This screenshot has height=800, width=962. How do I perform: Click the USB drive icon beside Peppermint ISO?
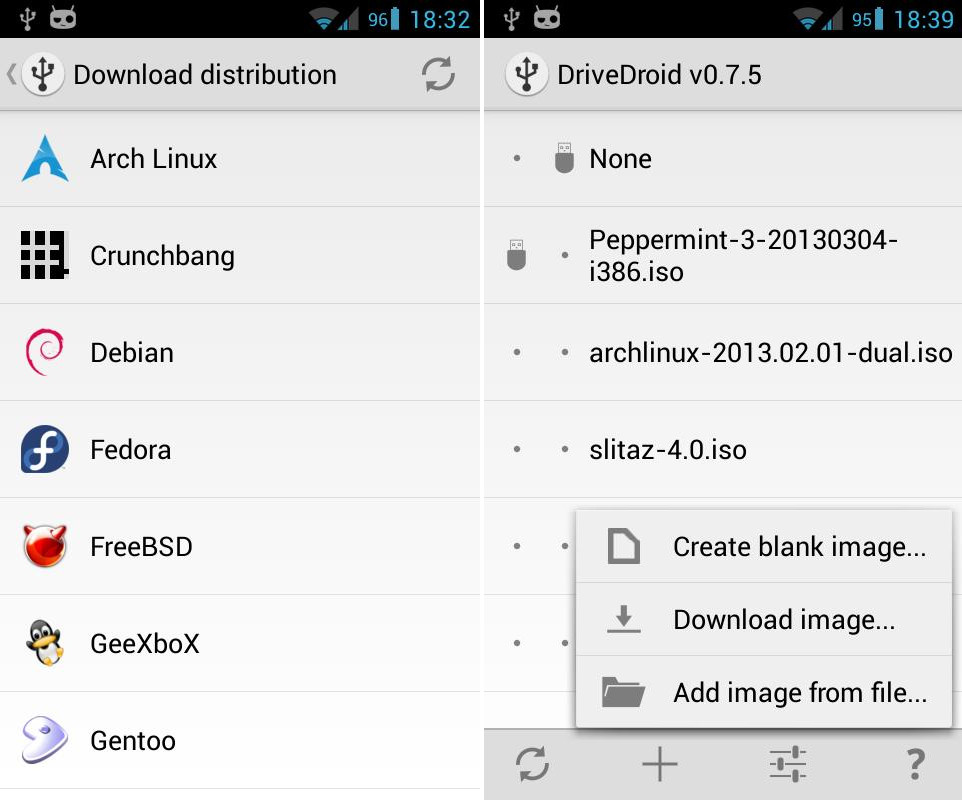517,255
